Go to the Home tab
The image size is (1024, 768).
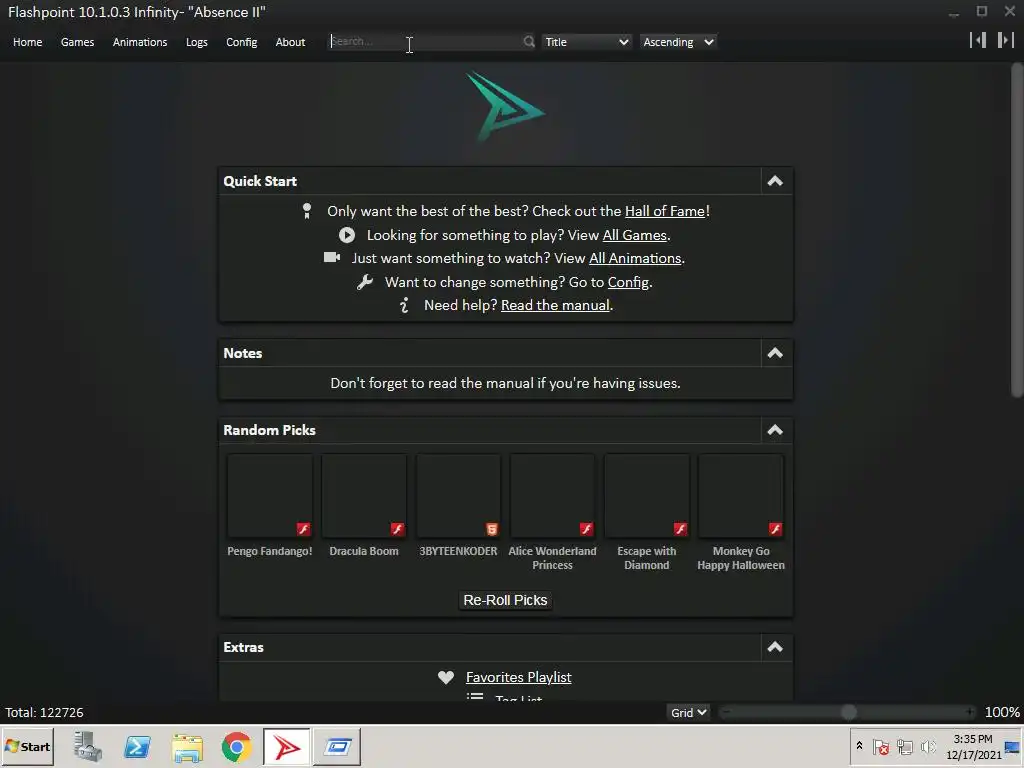pyautogui.click(x=27, y=42)
